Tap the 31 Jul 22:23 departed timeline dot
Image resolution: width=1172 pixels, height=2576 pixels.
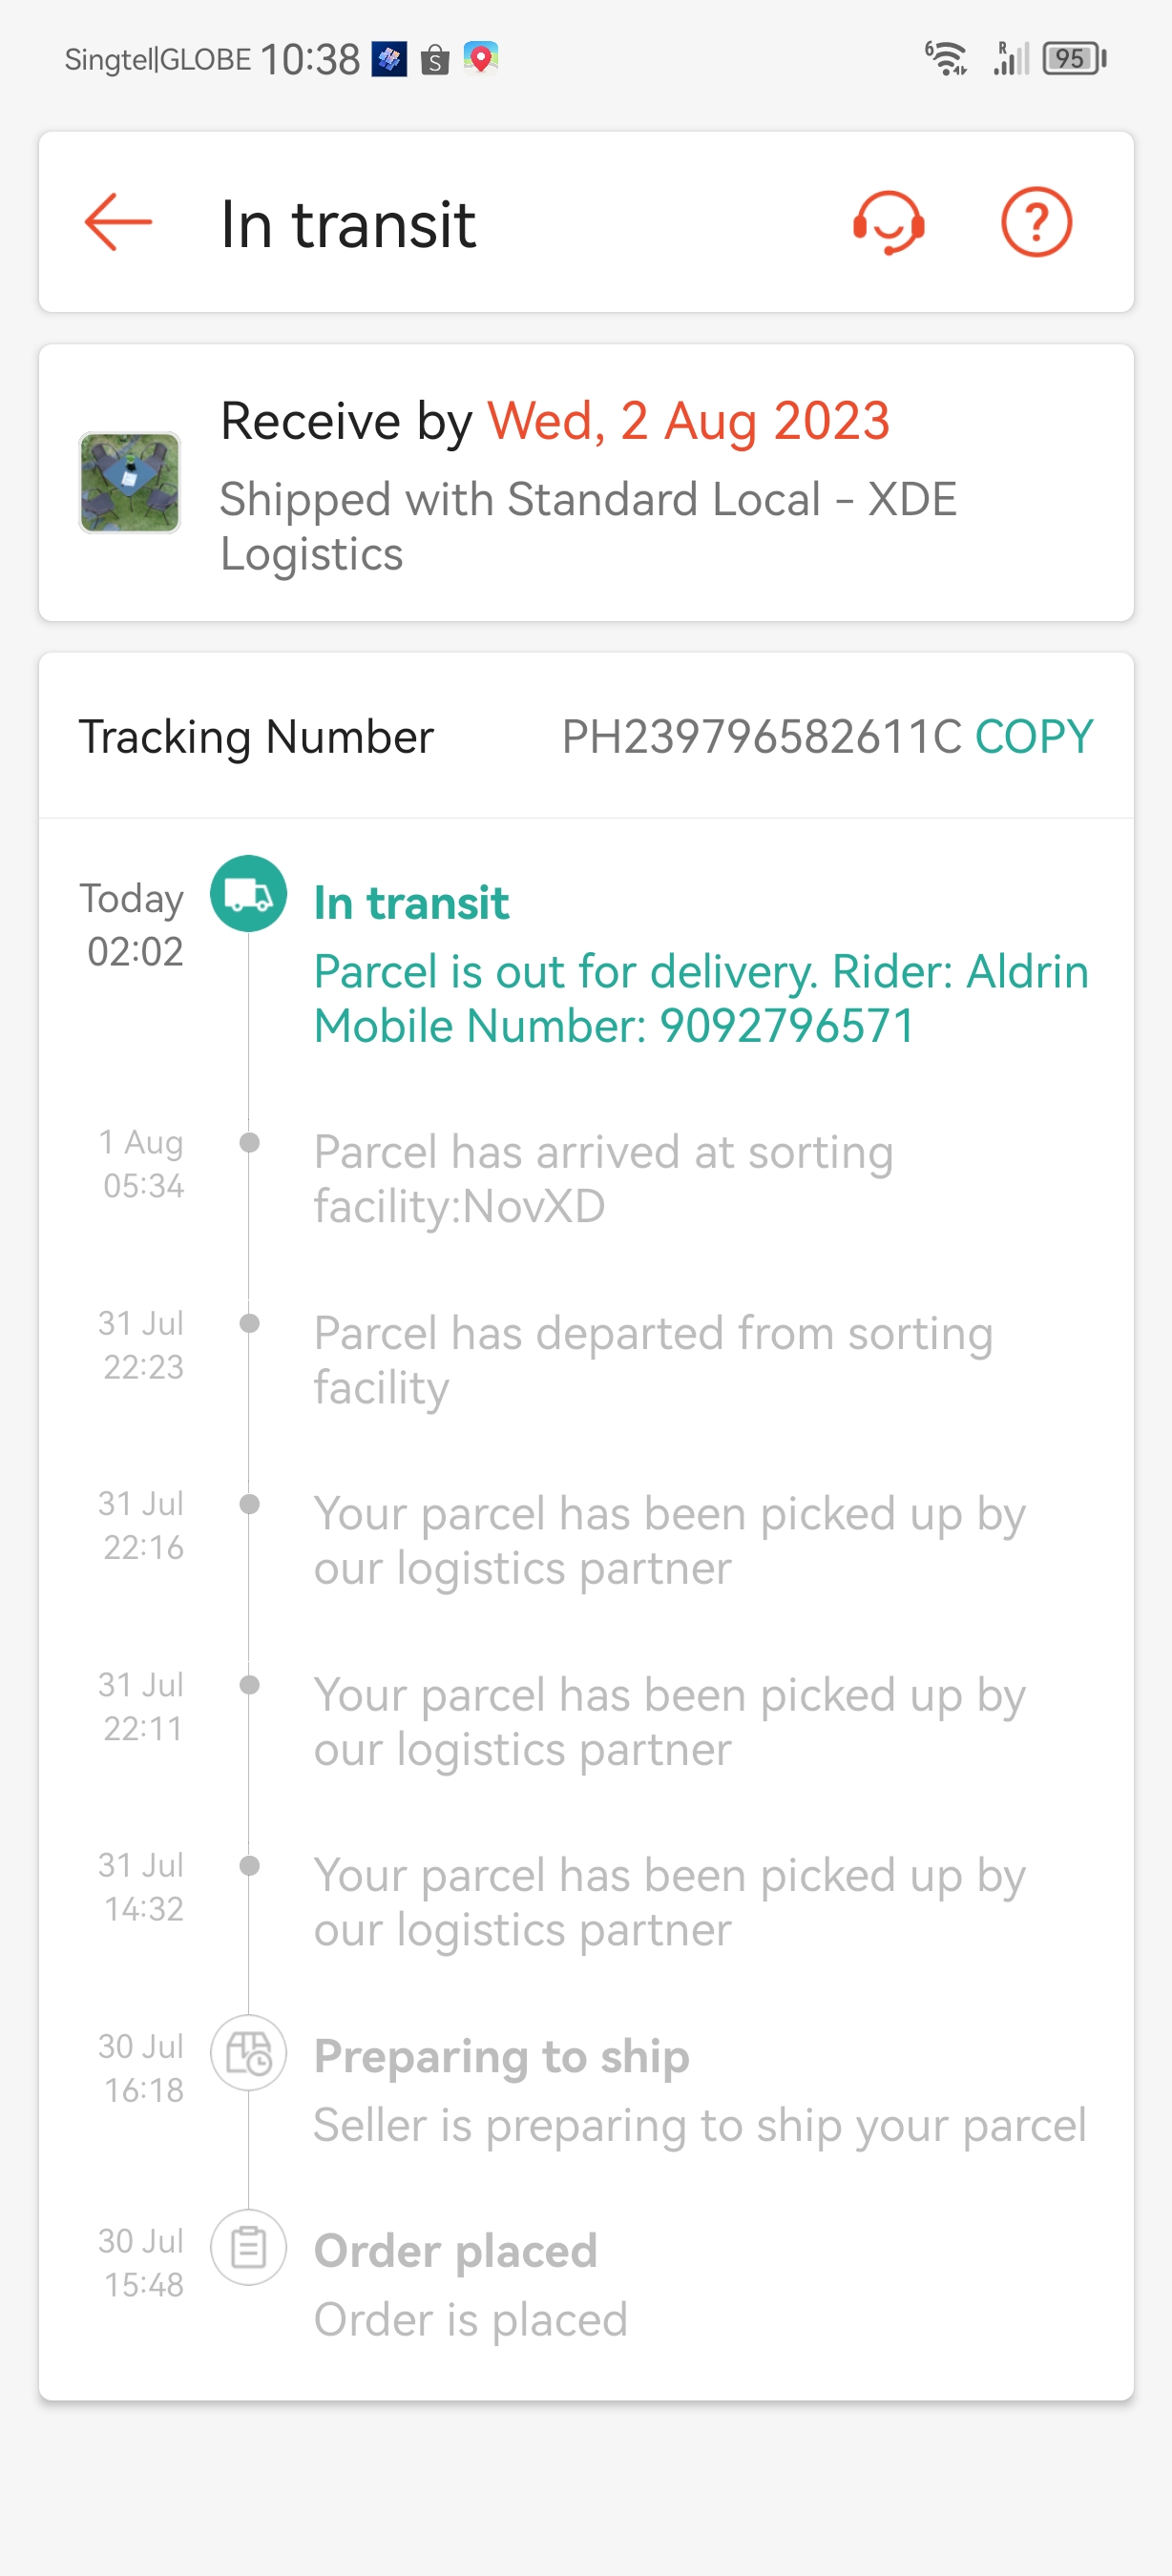pyautogui.click(x=250, y=1323)
